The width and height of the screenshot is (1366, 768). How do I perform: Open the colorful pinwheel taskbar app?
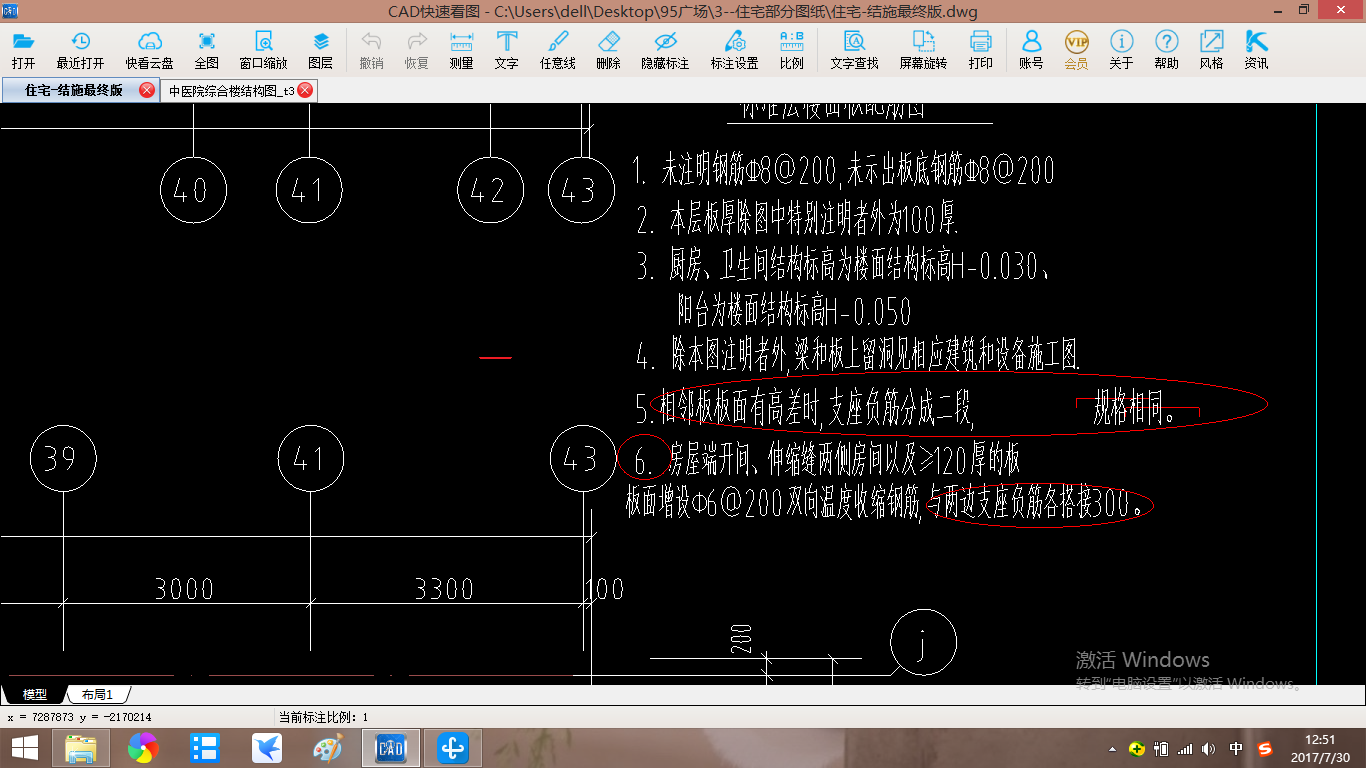143,747
